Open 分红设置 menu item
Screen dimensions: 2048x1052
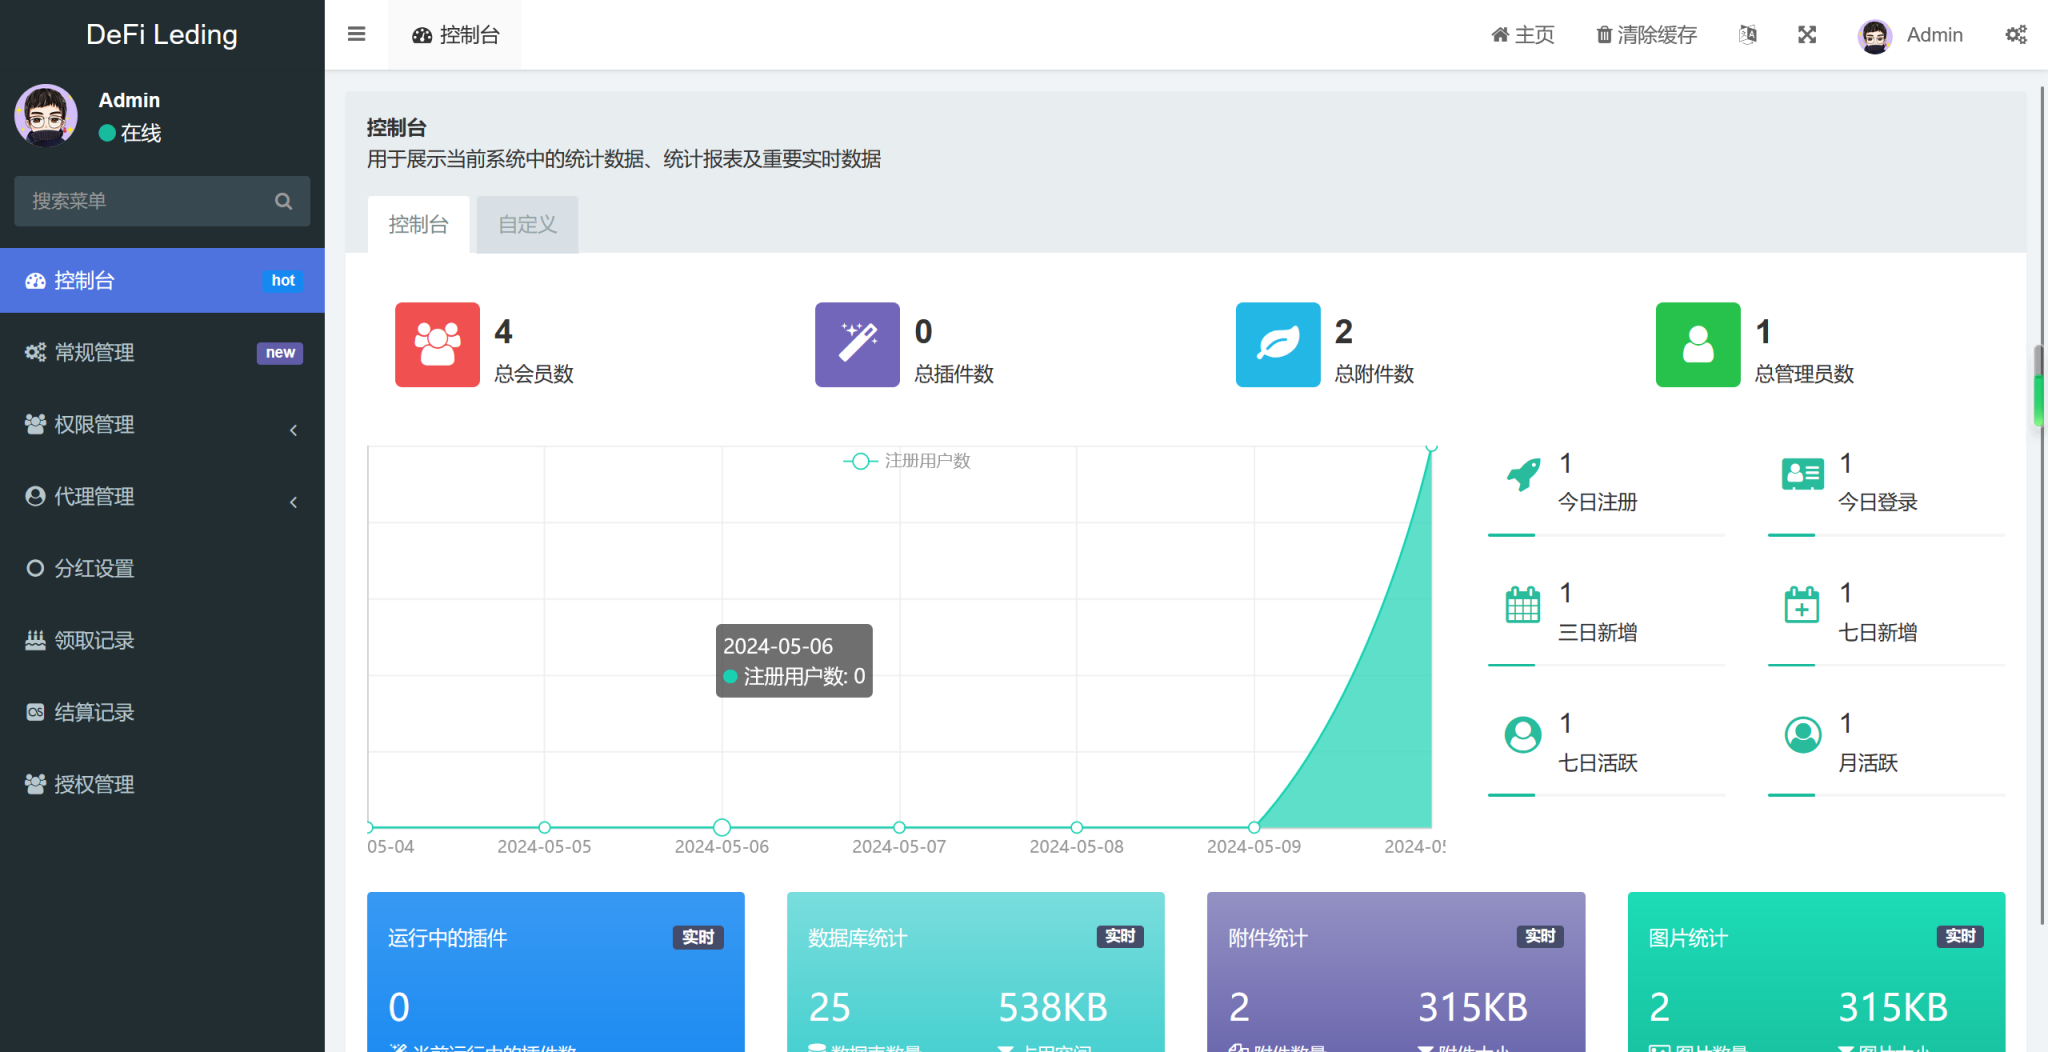162,568
